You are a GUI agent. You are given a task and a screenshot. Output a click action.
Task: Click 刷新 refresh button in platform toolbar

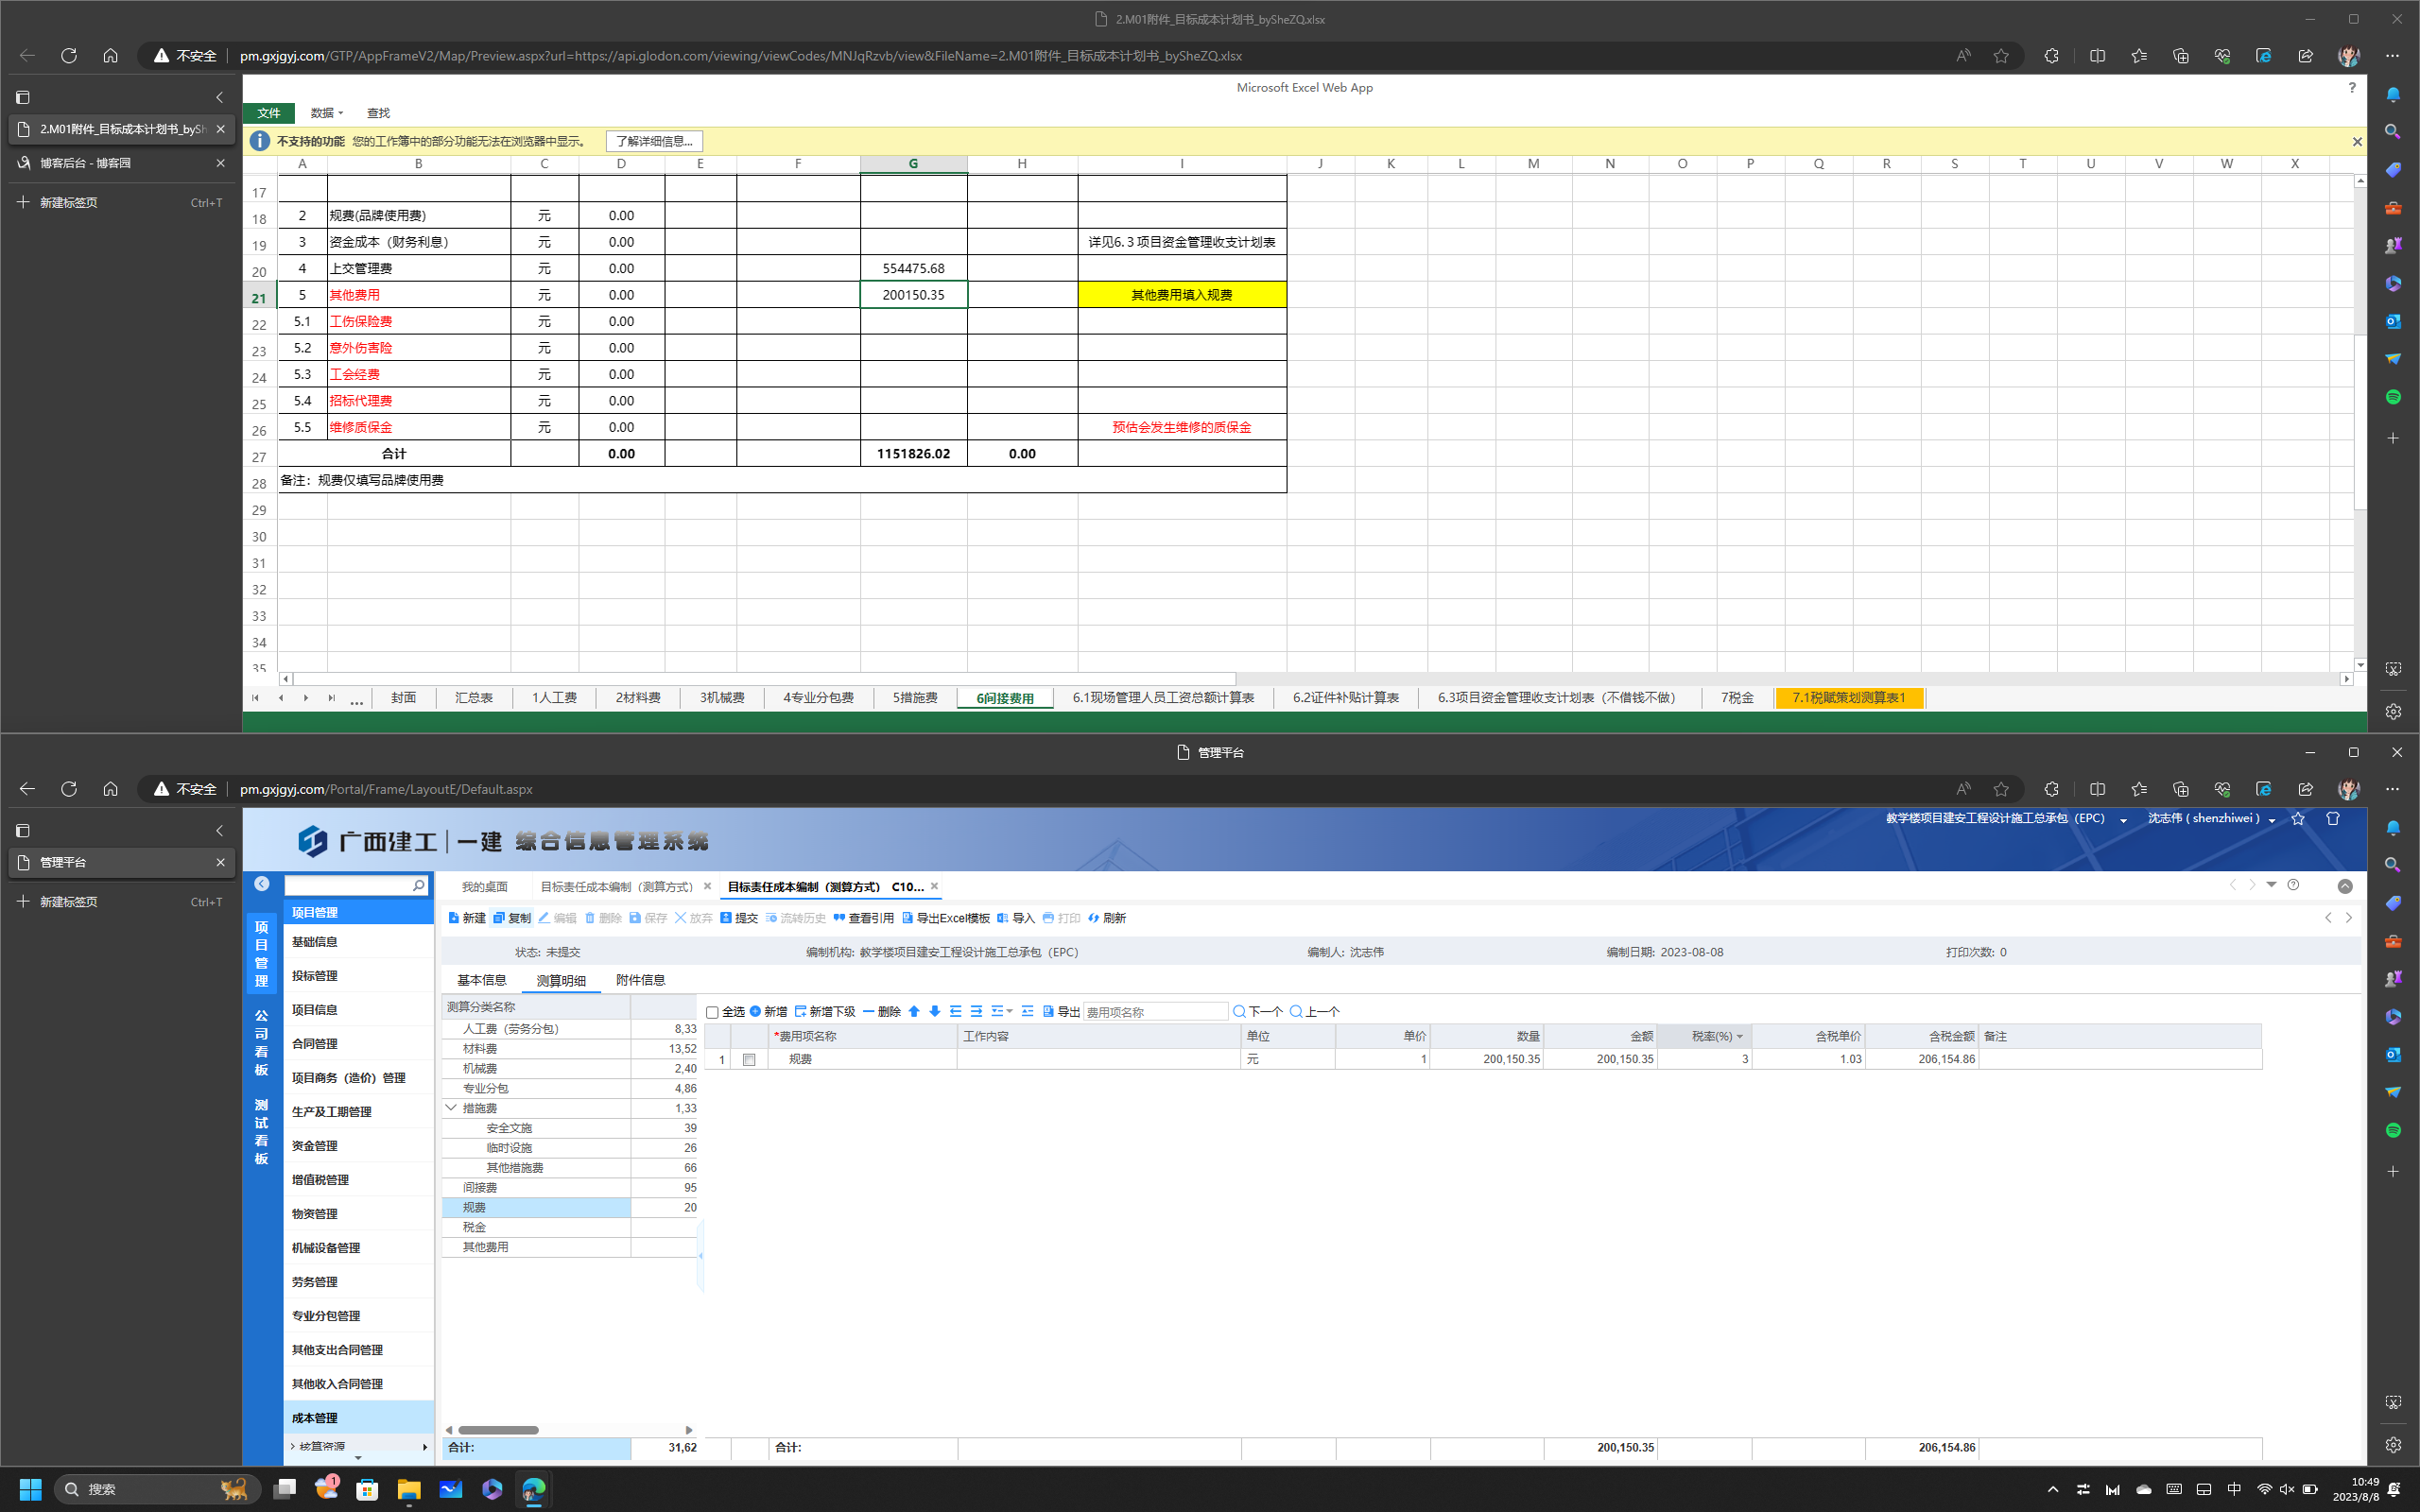(x=1106, y=918)
